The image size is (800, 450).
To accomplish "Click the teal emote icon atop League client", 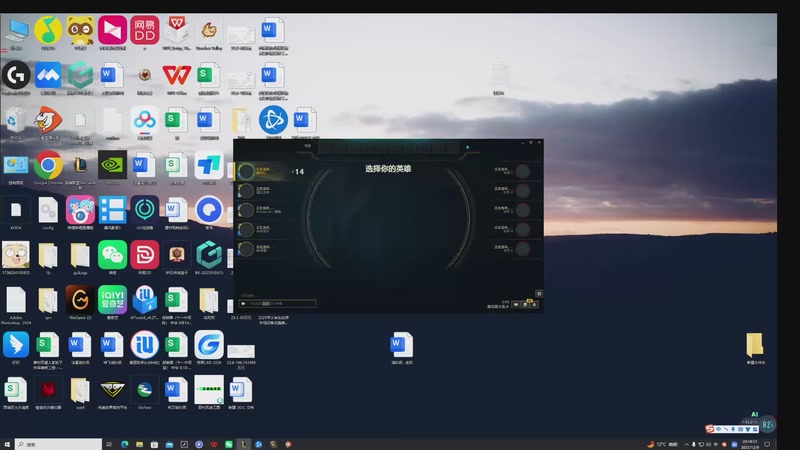I will tap(467, 147).
